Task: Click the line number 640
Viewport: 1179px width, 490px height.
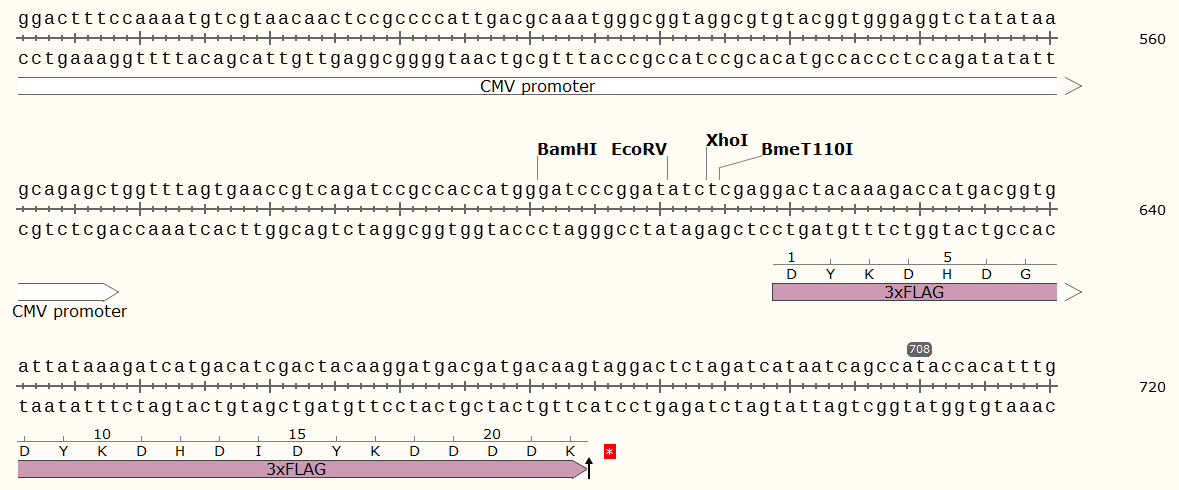Action: (1152, 211)
